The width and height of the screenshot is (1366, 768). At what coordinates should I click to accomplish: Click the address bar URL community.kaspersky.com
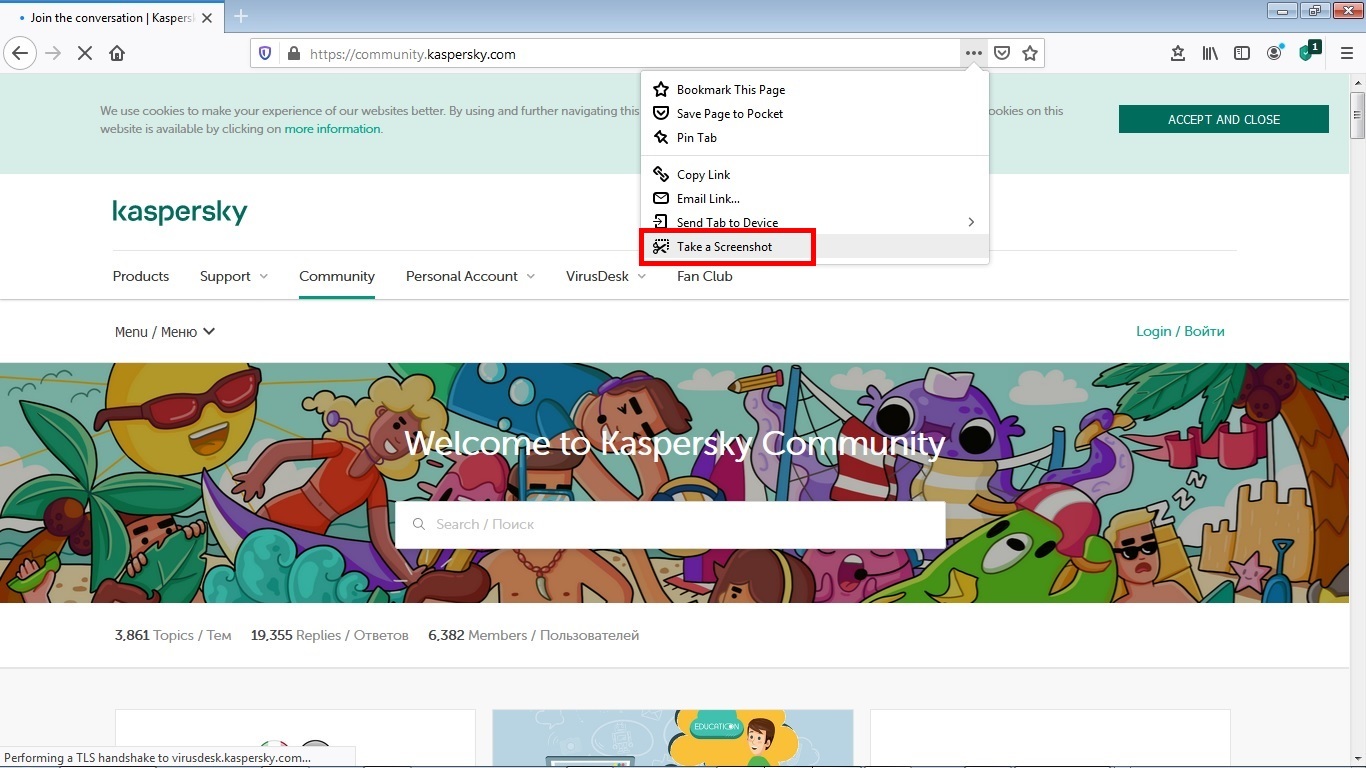point(413,54)
